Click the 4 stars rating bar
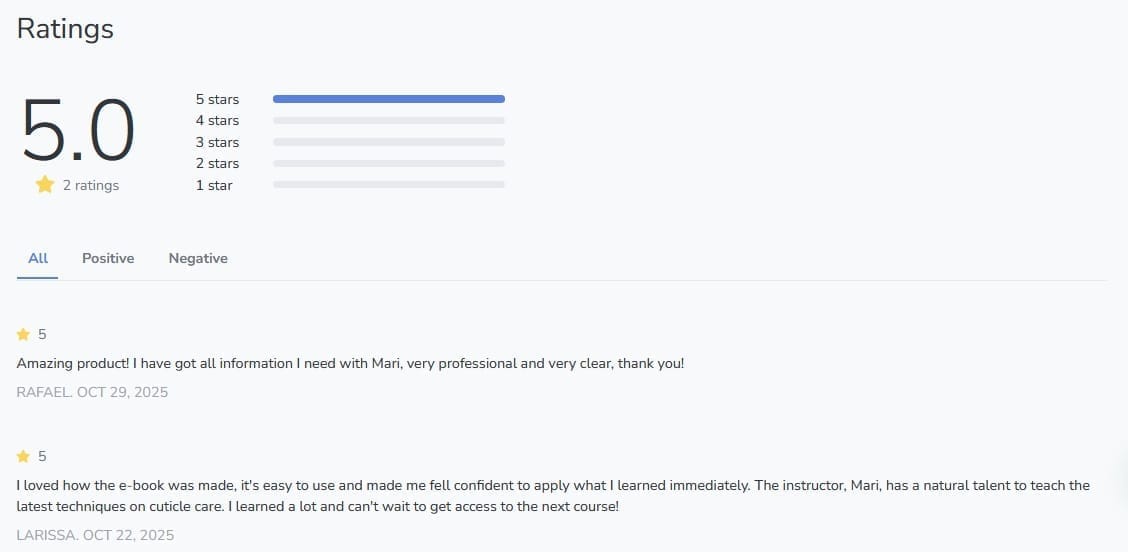The height and width of the screenshot is (552, 1128). coord(388,120)
